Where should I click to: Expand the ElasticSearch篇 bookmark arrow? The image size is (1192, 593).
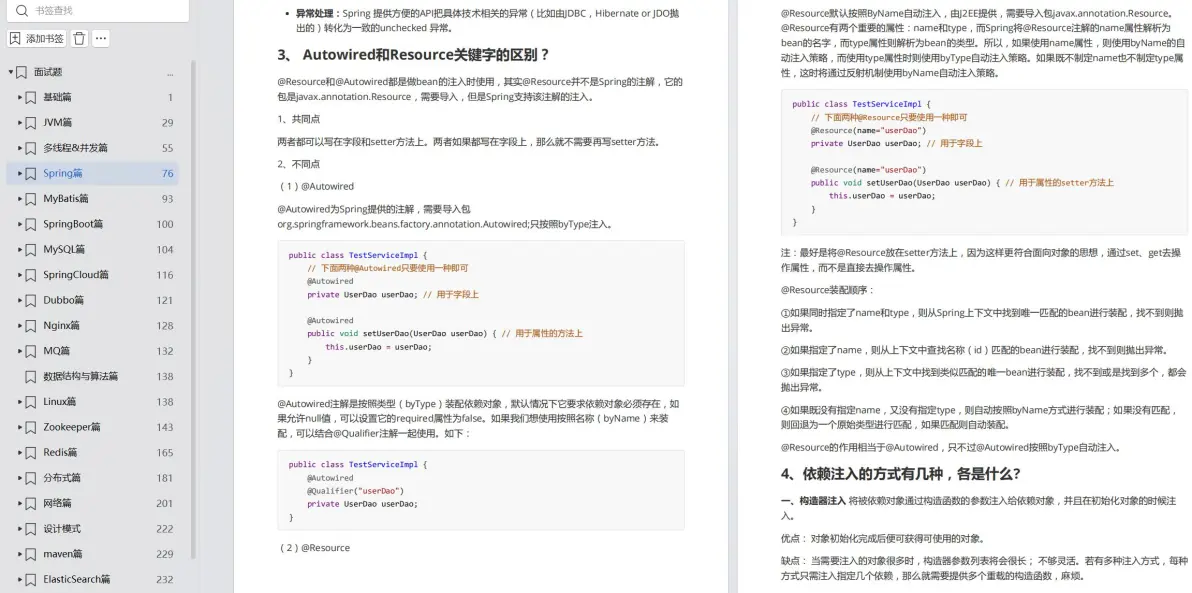tap(20, 579)
